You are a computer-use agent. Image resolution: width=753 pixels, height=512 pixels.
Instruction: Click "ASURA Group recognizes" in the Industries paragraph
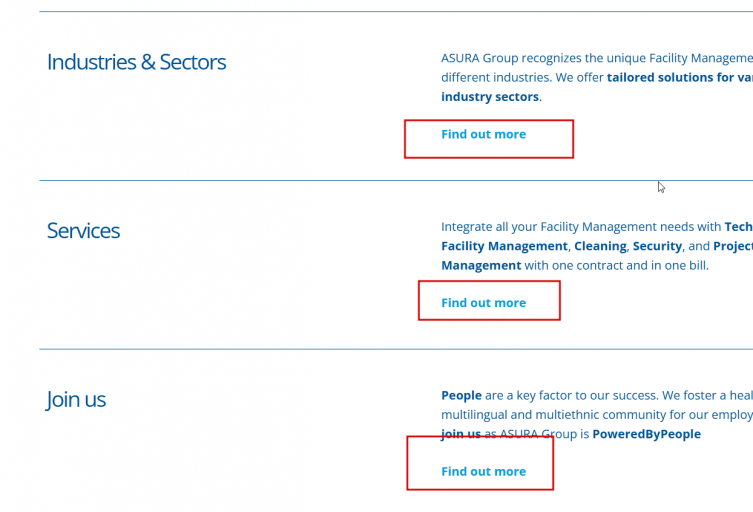510,59
